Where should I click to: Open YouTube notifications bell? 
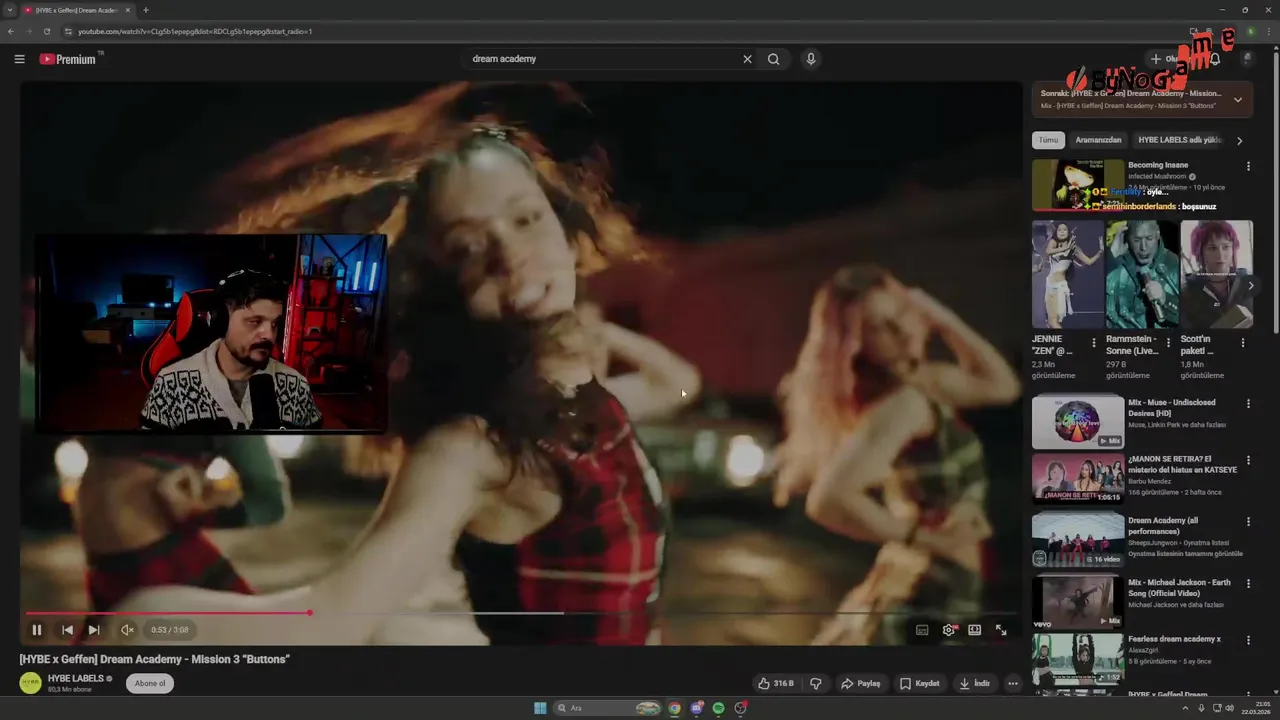[x=1215, y=59]
